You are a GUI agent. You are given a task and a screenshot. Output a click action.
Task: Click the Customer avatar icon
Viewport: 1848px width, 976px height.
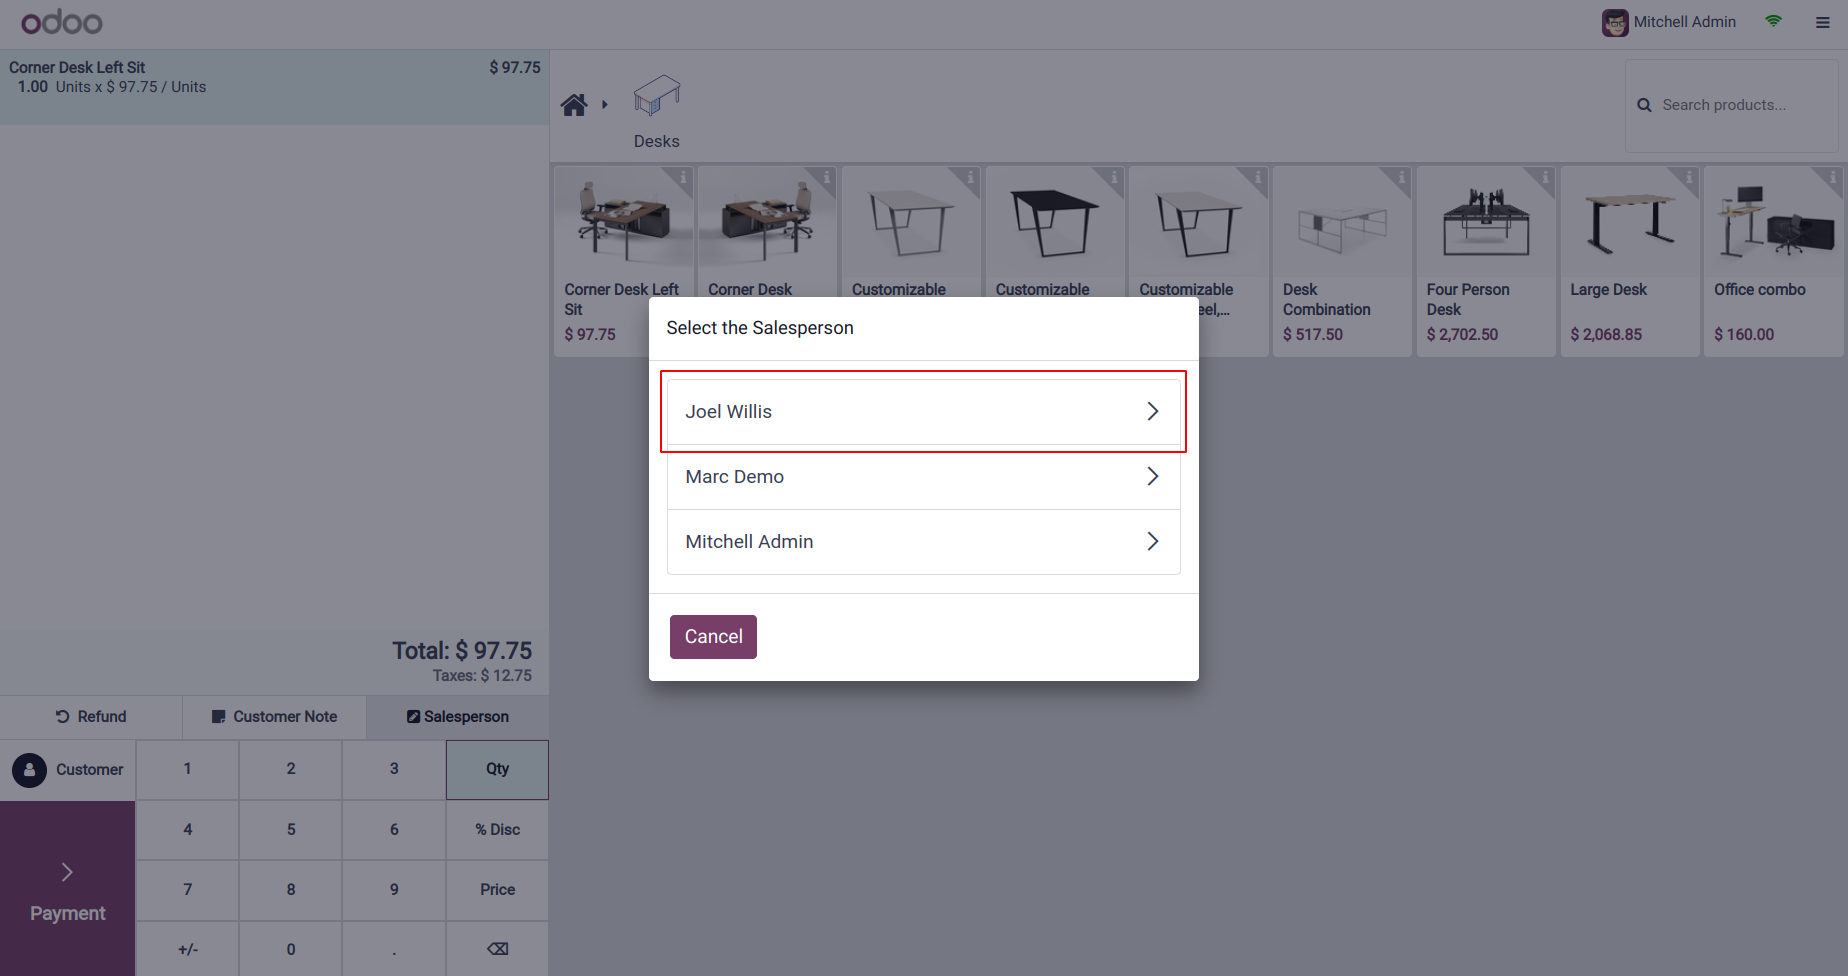pyautogui.click(x=29, y=770)
